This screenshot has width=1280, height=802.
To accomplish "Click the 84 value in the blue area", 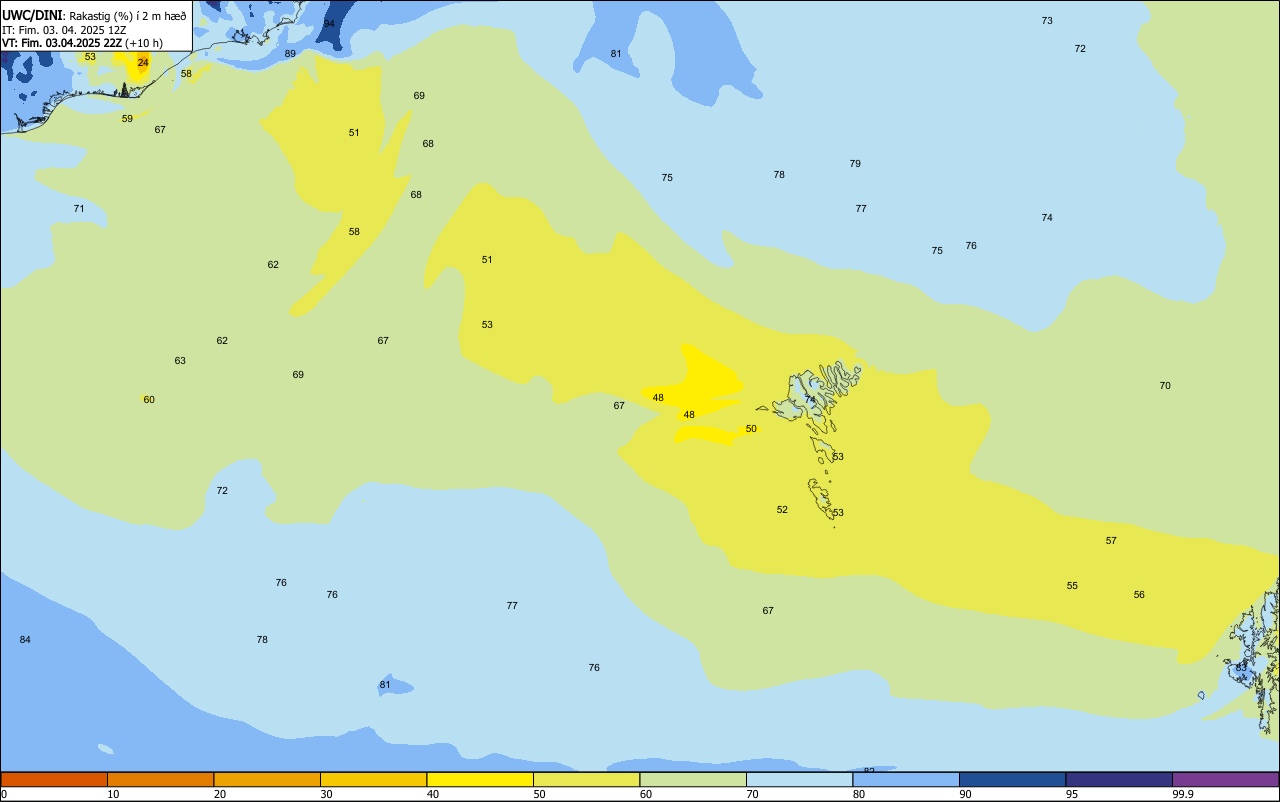I will point(25,639).
